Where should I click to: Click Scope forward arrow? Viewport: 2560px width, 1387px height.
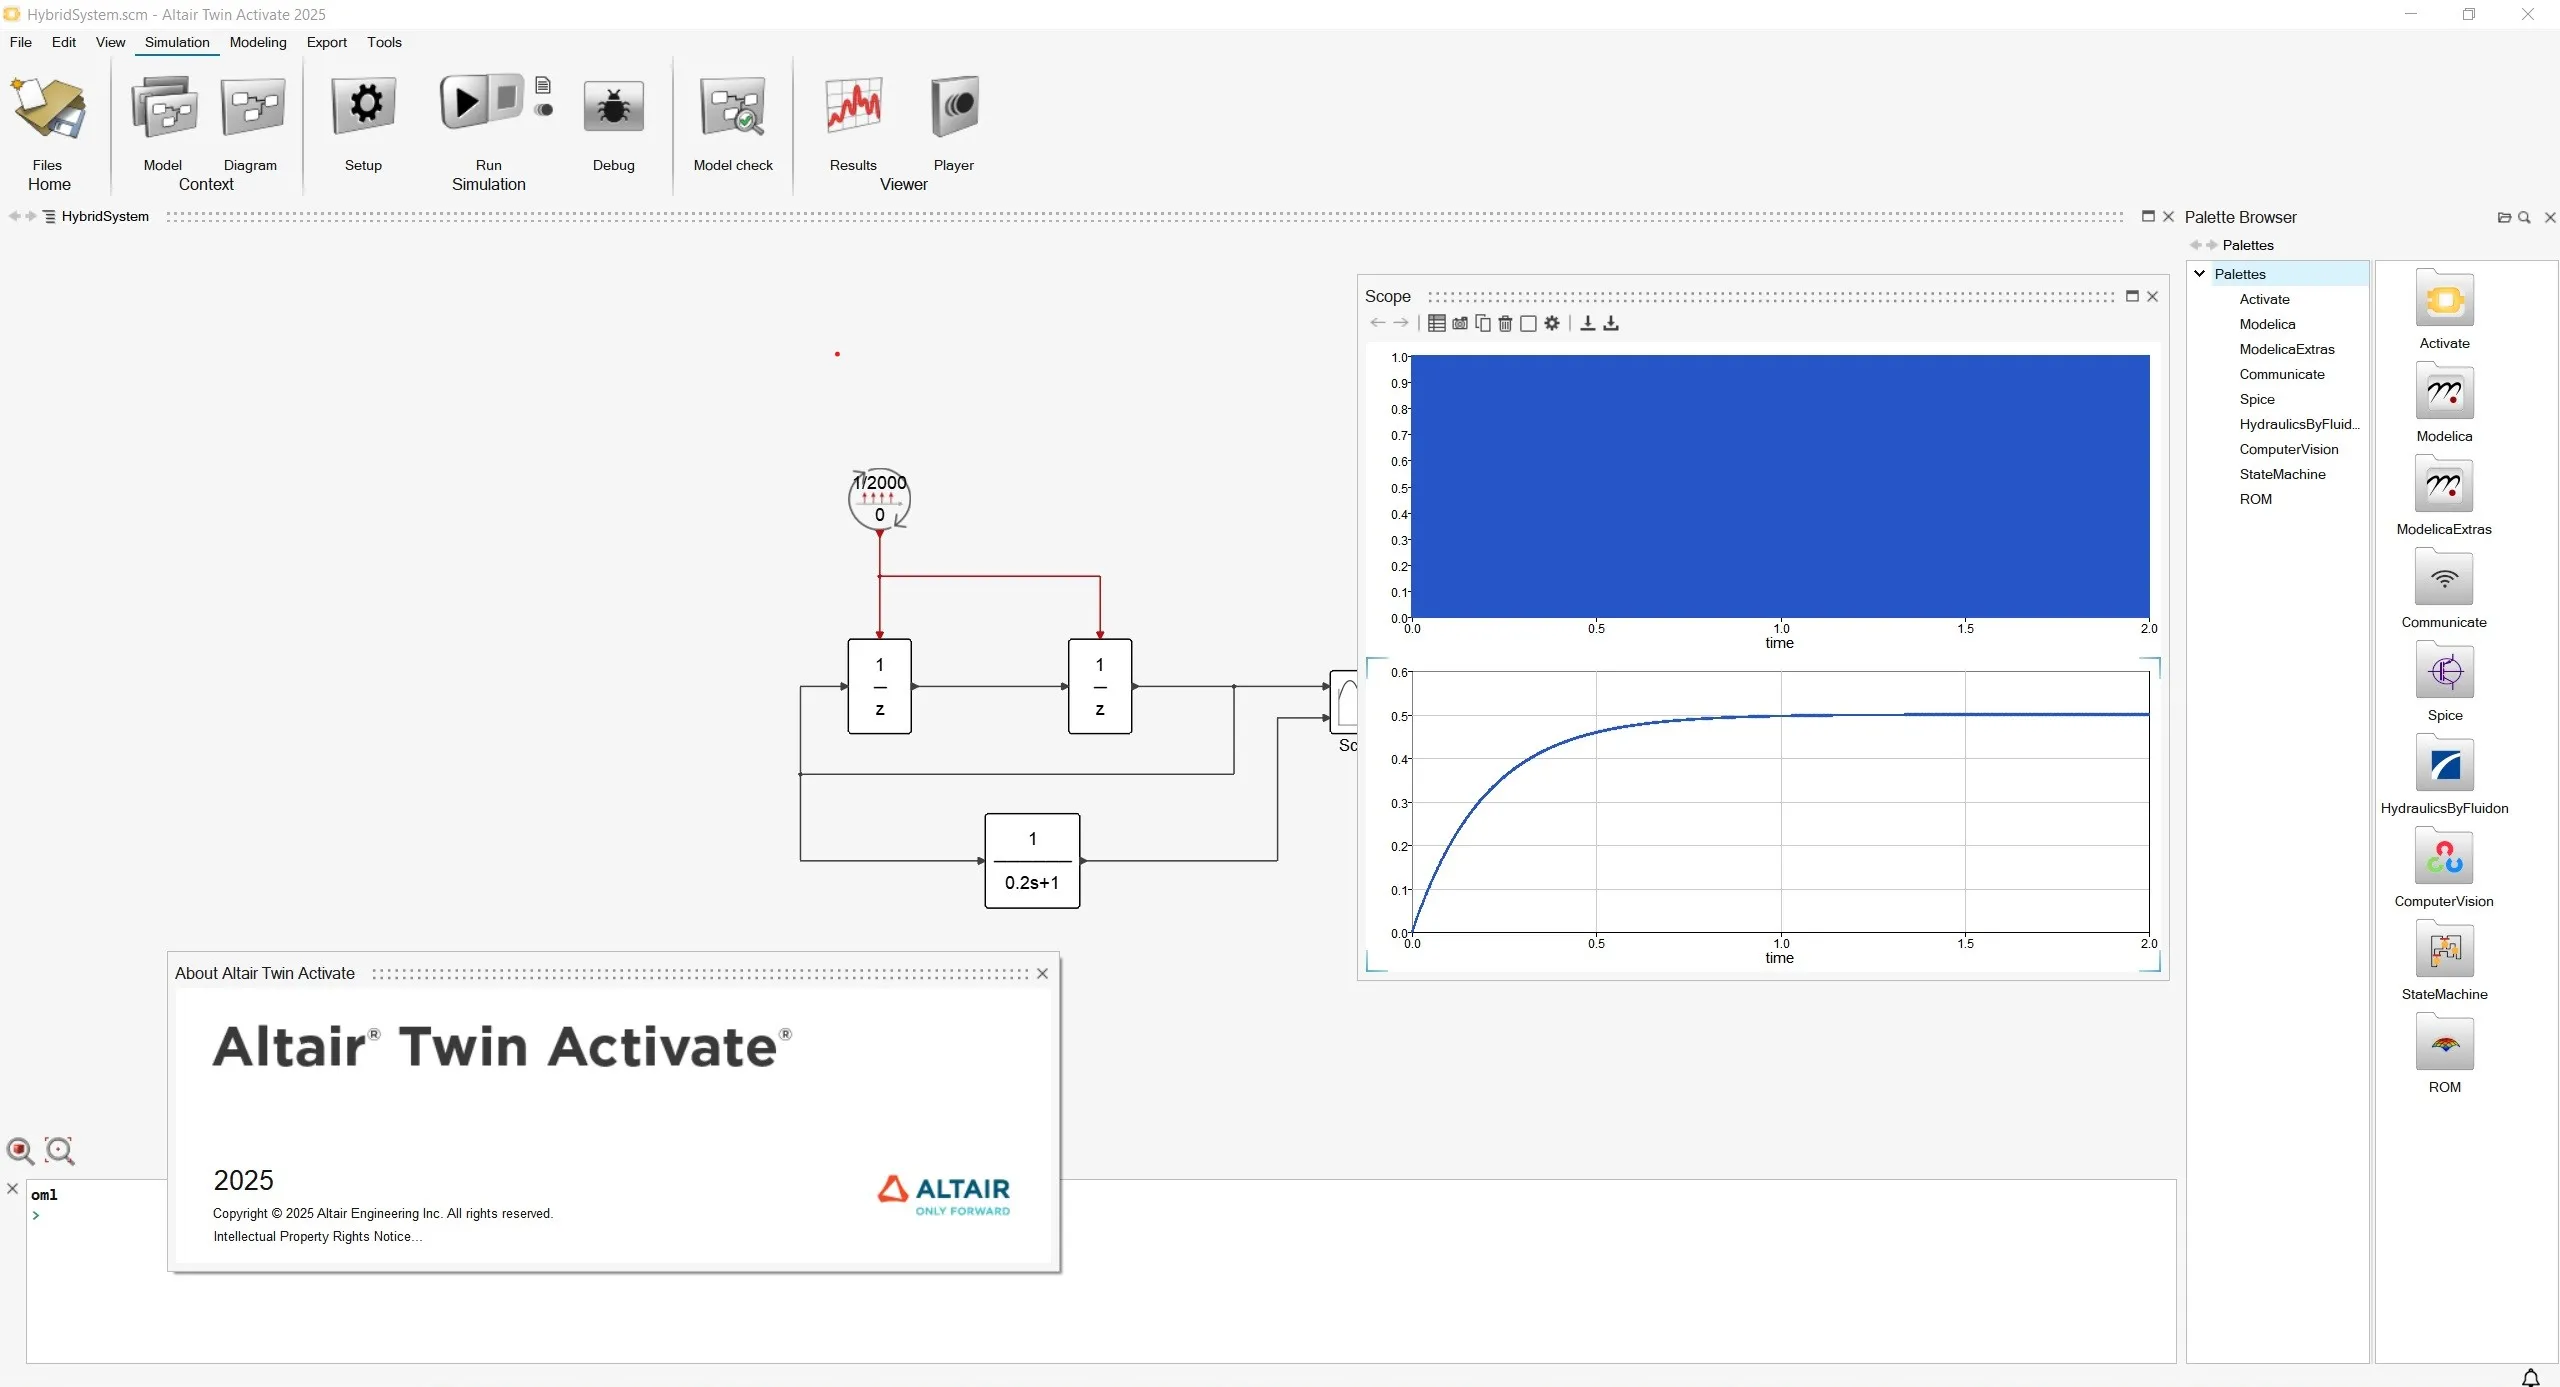point(1401,323)
